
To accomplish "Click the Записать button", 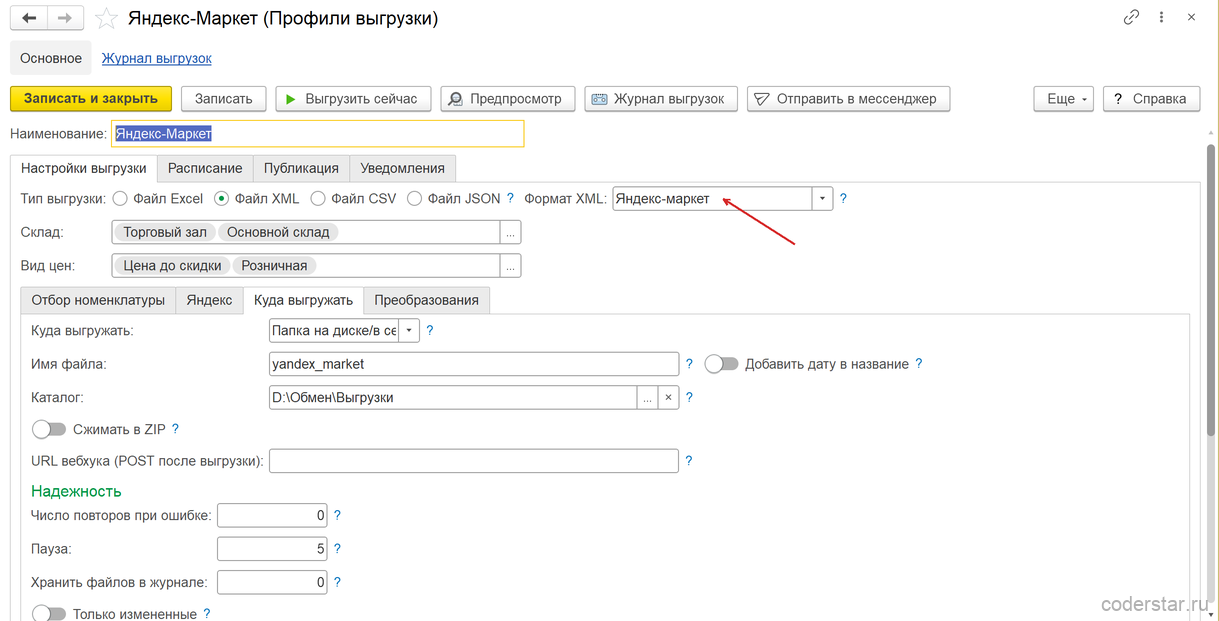I will (224, 98).
